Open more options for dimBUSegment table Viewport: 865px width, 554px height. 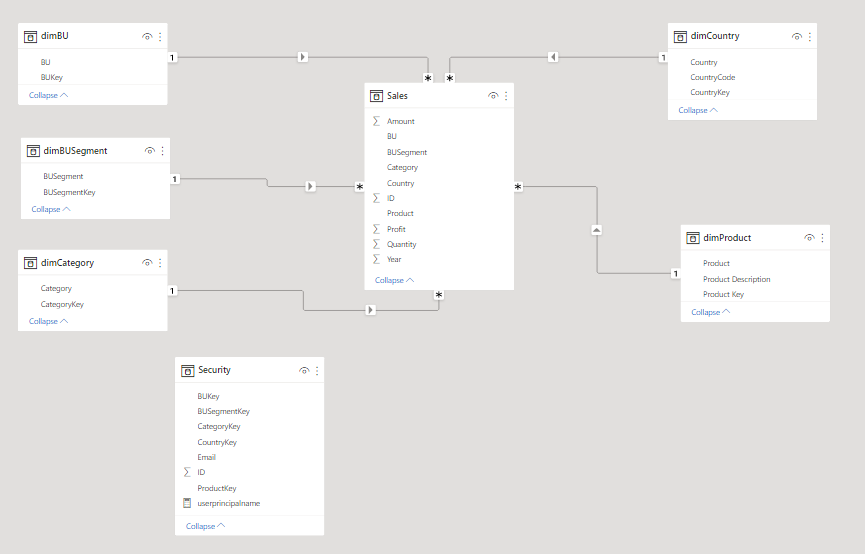point(162,151)
